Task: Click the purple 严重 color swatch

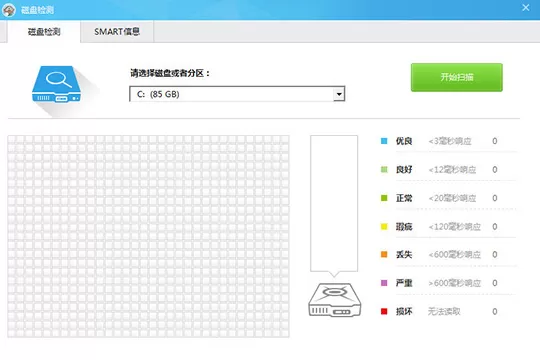Action: 384,283
